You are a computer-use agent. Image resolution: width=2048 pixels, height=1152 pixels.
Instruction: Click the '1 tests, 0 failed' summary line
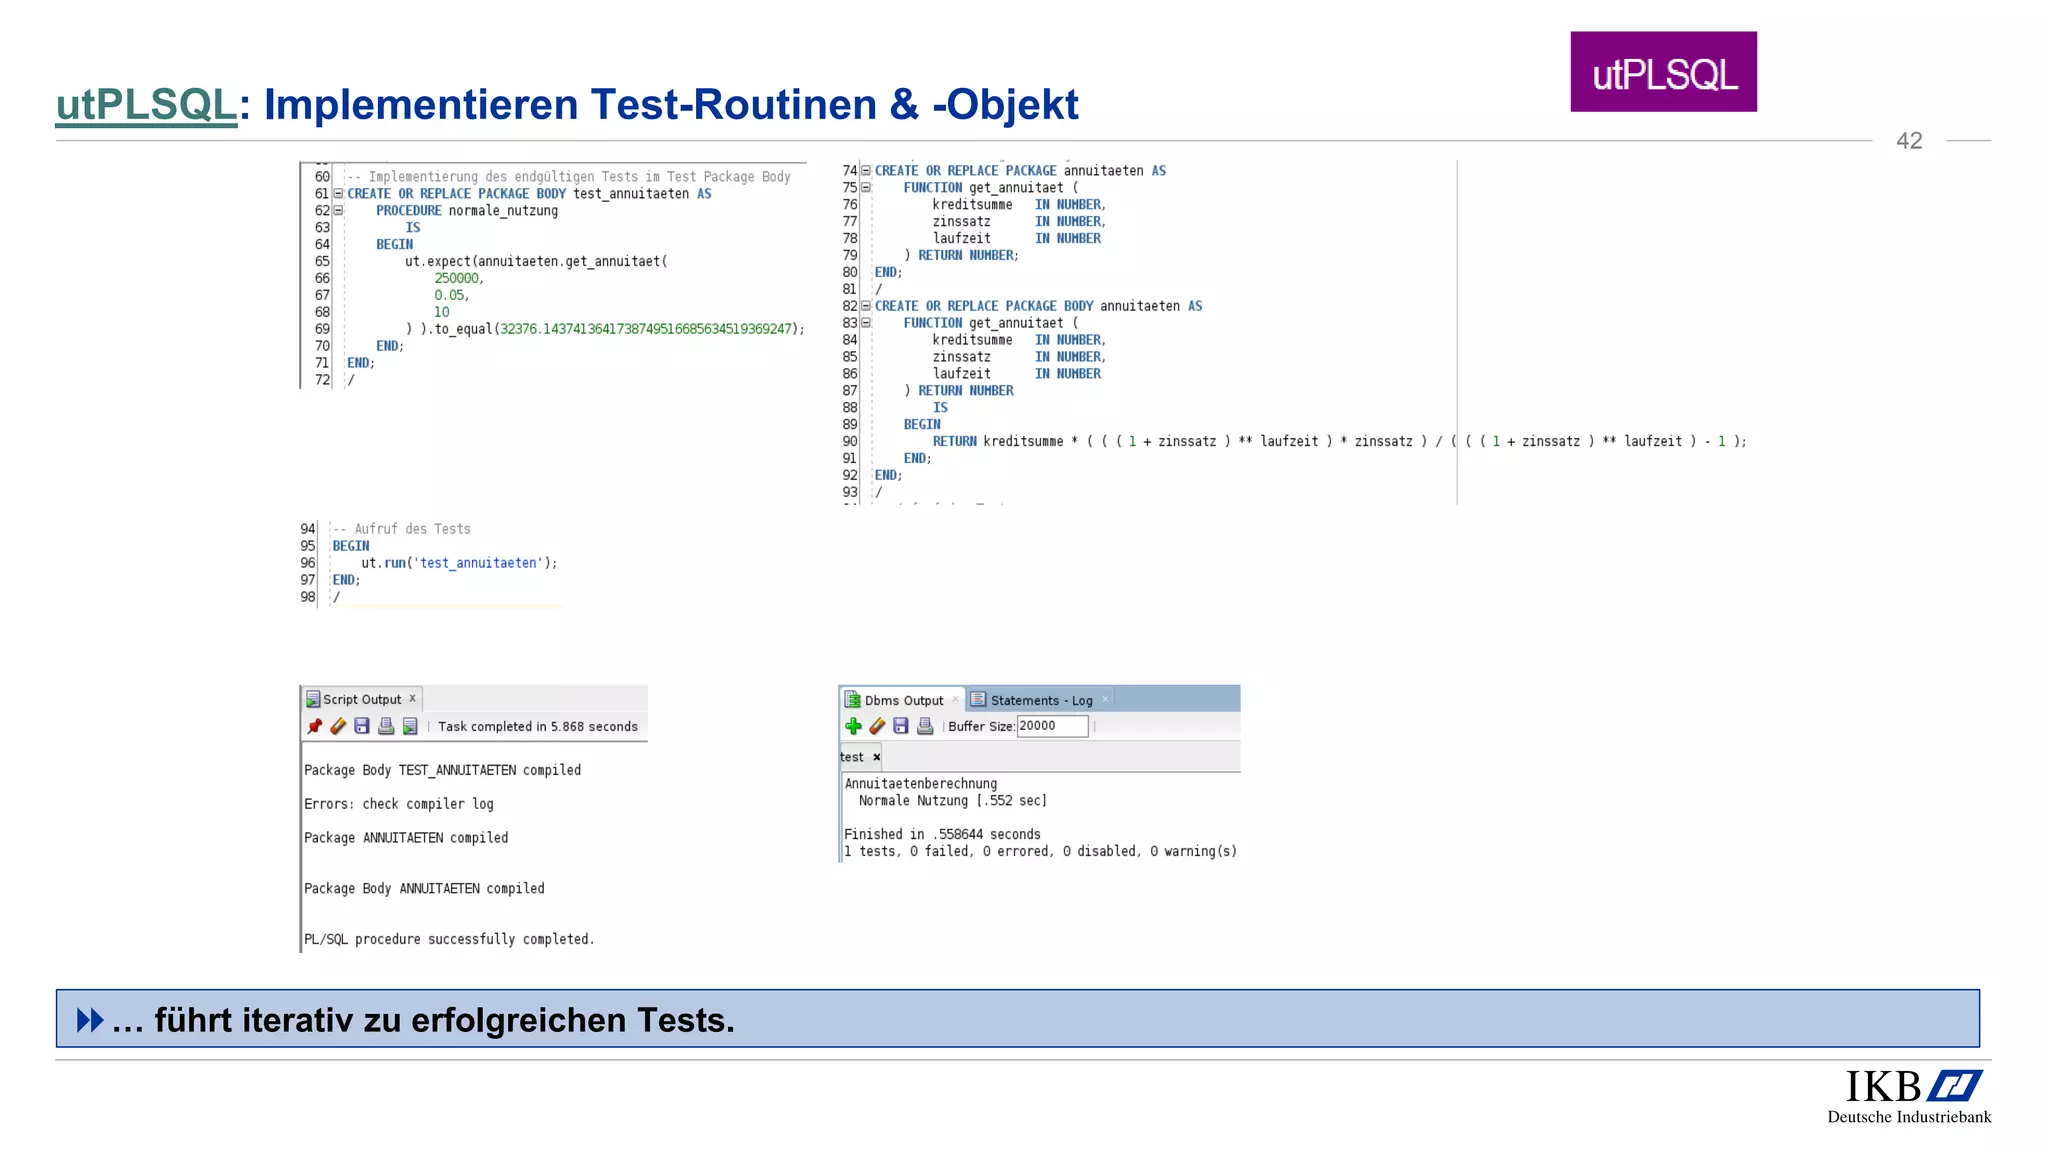1040,852
